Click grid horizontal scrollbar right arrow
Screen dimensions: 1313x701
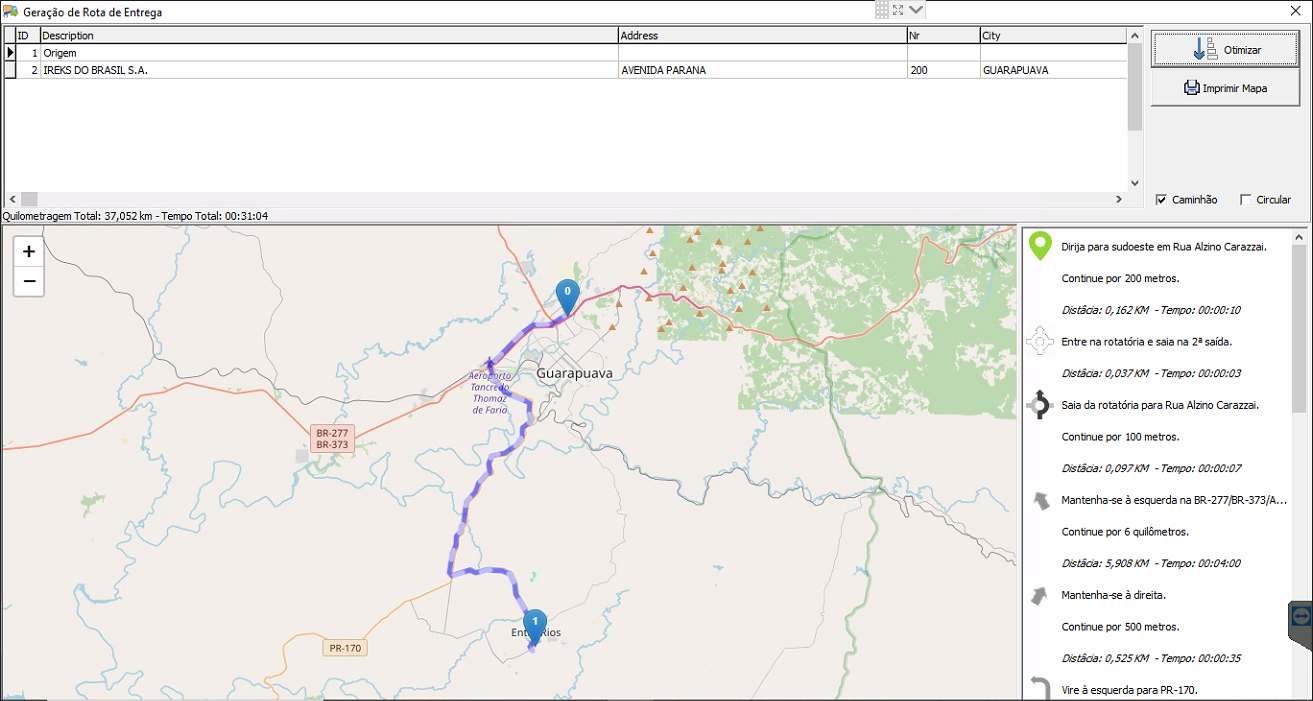1120,199
